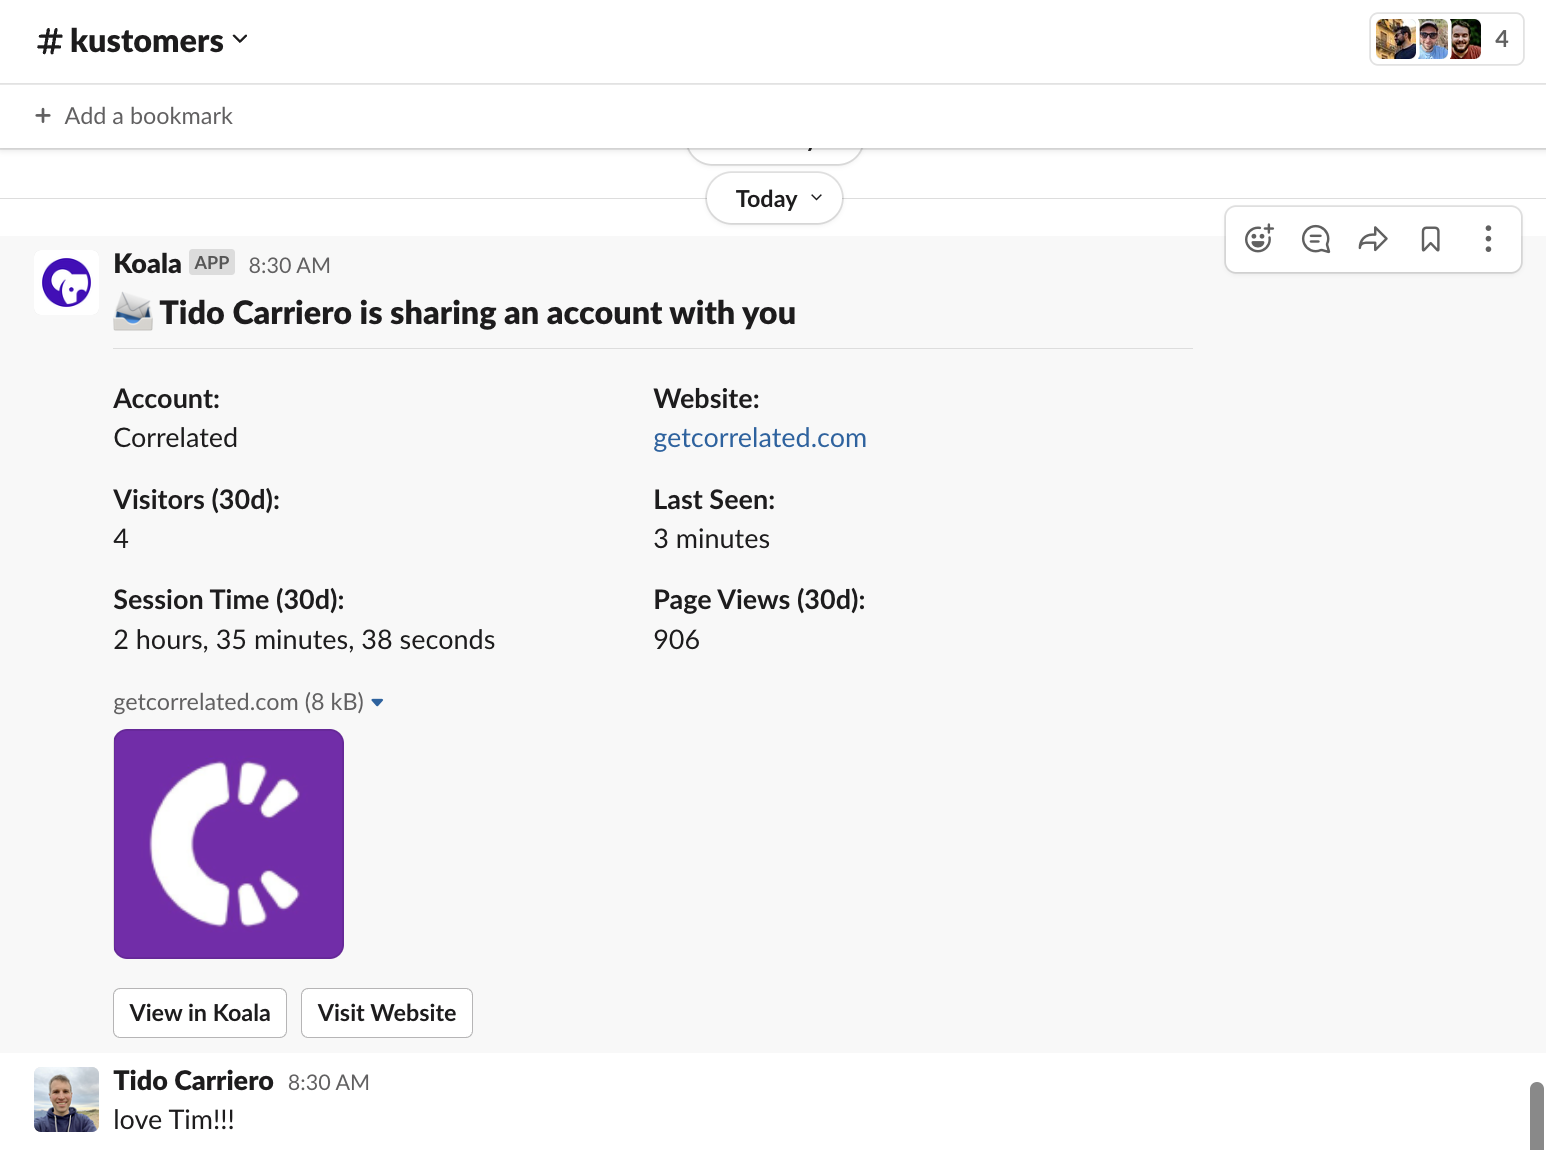Viewport: 1546px width, 1150px height.
Task: Bookmark the Koala message for later
Action: tap(1430, 239)
